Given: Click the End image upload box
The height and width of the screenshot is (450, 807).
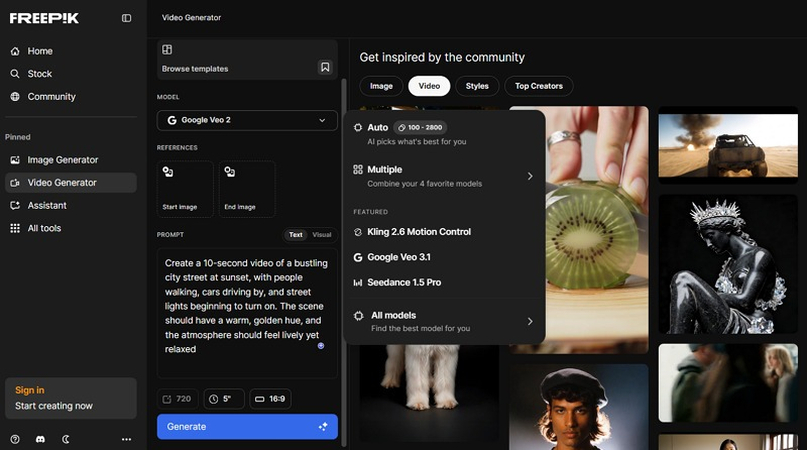Looking at the screenshot, I should coord(246,189).
